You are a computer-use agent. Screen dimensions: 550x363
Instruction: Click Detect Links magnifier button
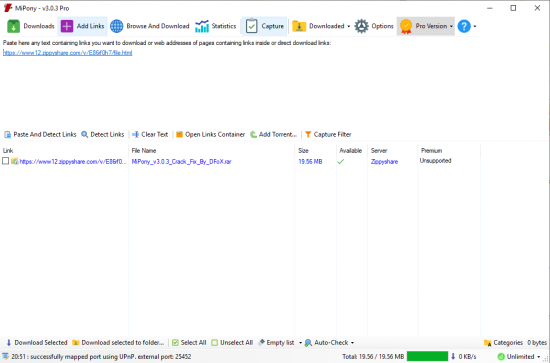pyautogui.click(x=102, y=134)
